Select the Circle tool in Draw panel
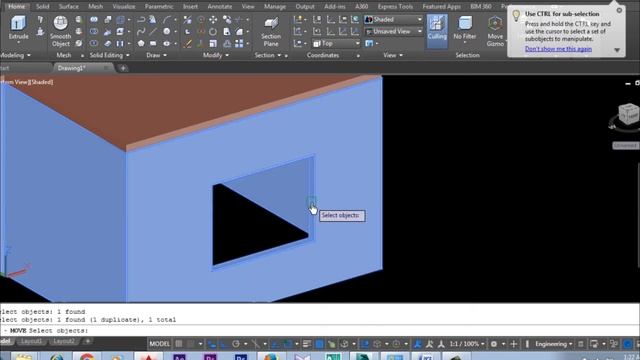This screenshot has width=640, height=360. [x=167, y=31]
